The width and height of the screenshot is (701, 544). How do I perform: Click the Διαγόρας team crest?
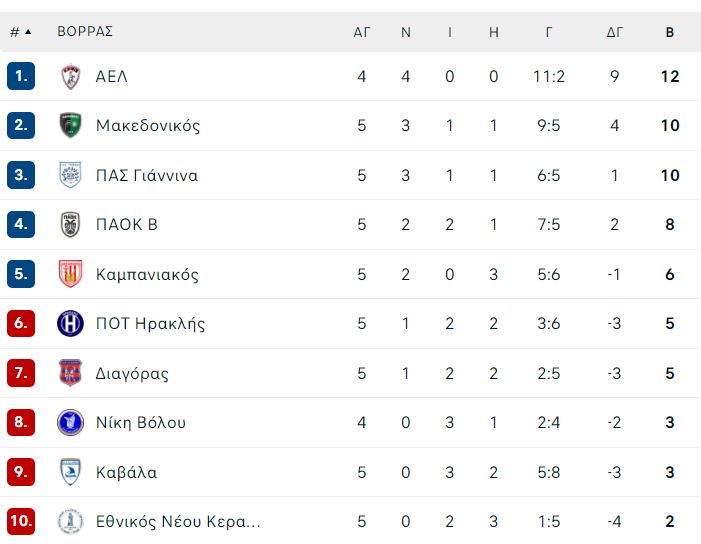pyautogui.click(x=71, y=372)
